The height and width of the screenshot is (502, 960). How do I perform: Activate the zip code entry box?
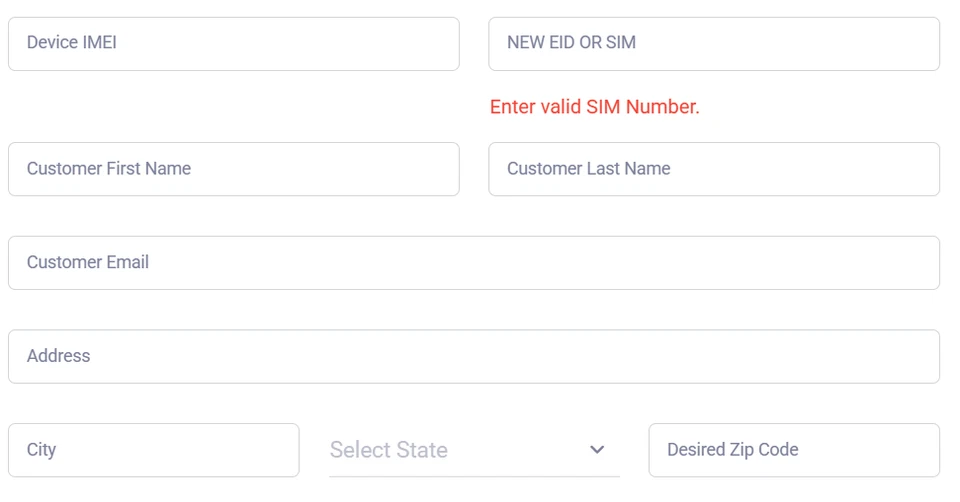point(793,450)
